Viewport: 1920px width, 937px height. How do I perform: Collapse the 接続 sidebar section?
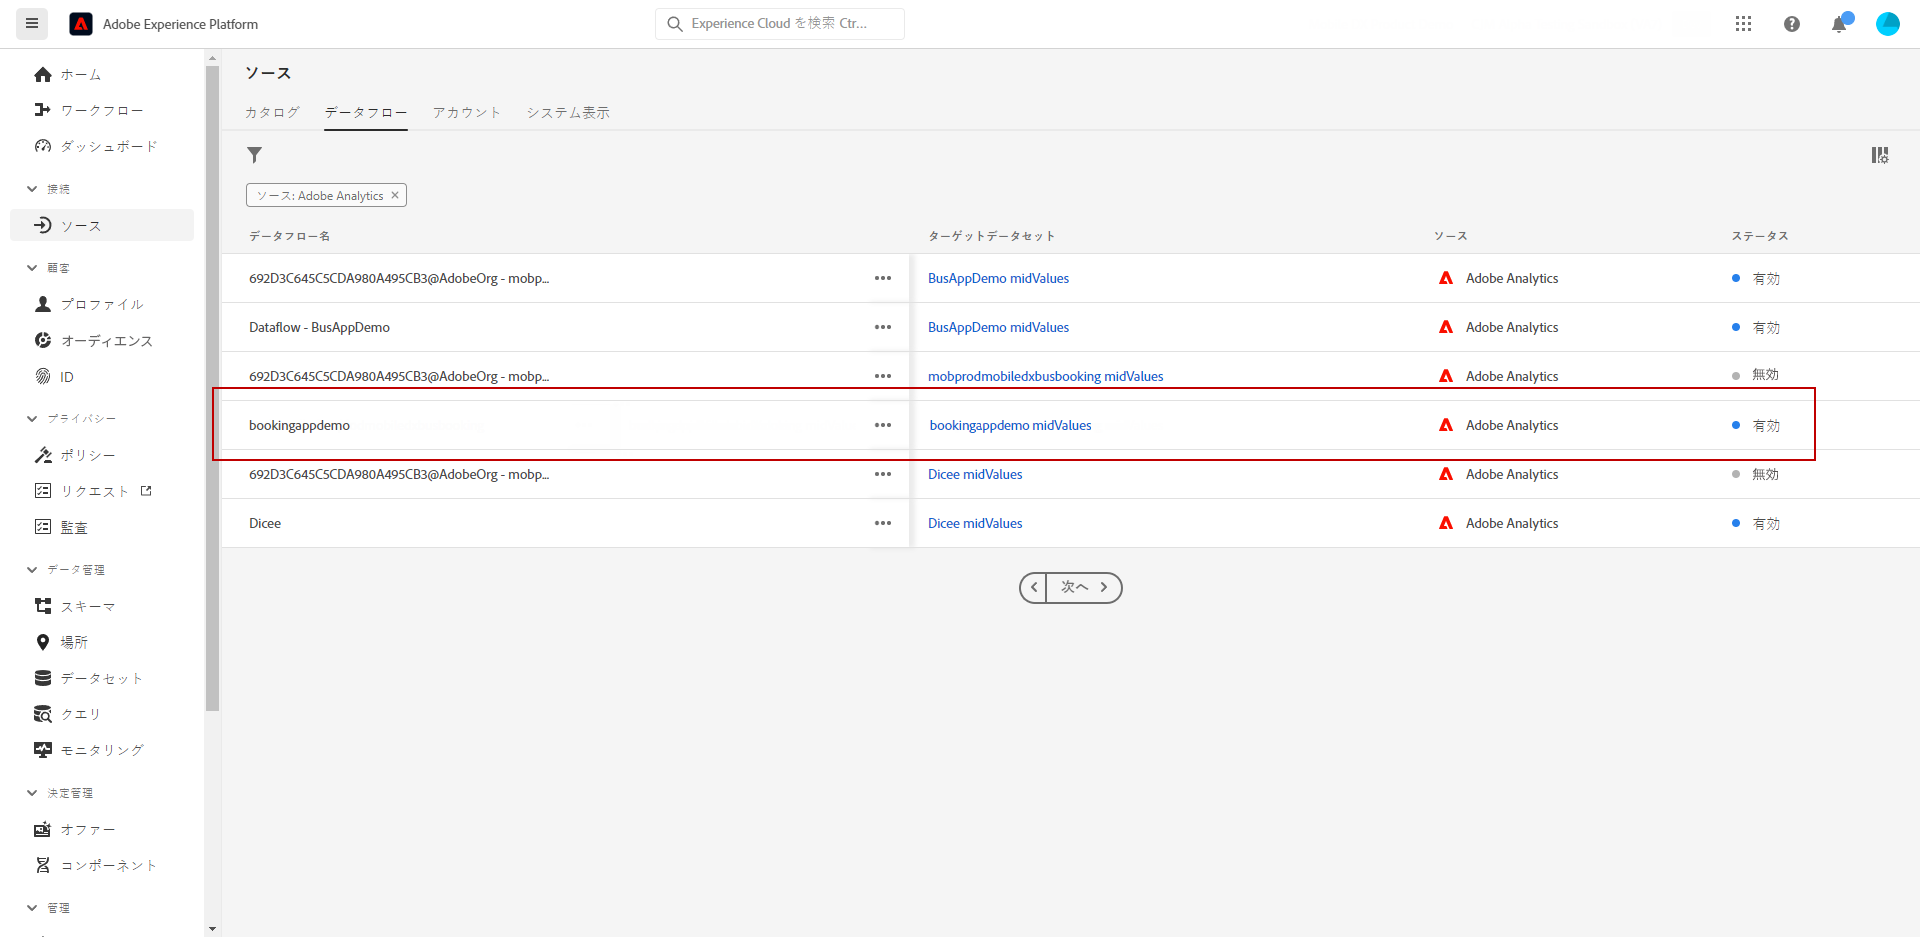[32, 188]
